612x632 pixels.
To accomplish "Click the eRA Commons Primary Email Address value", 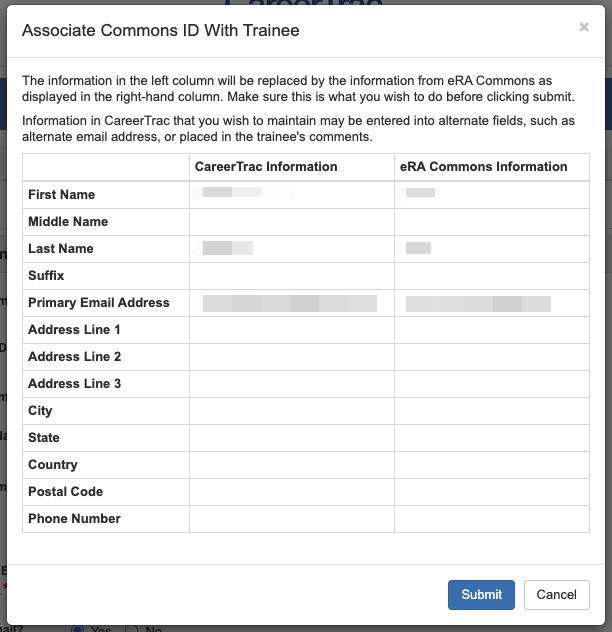I will [x=478, y=303].
